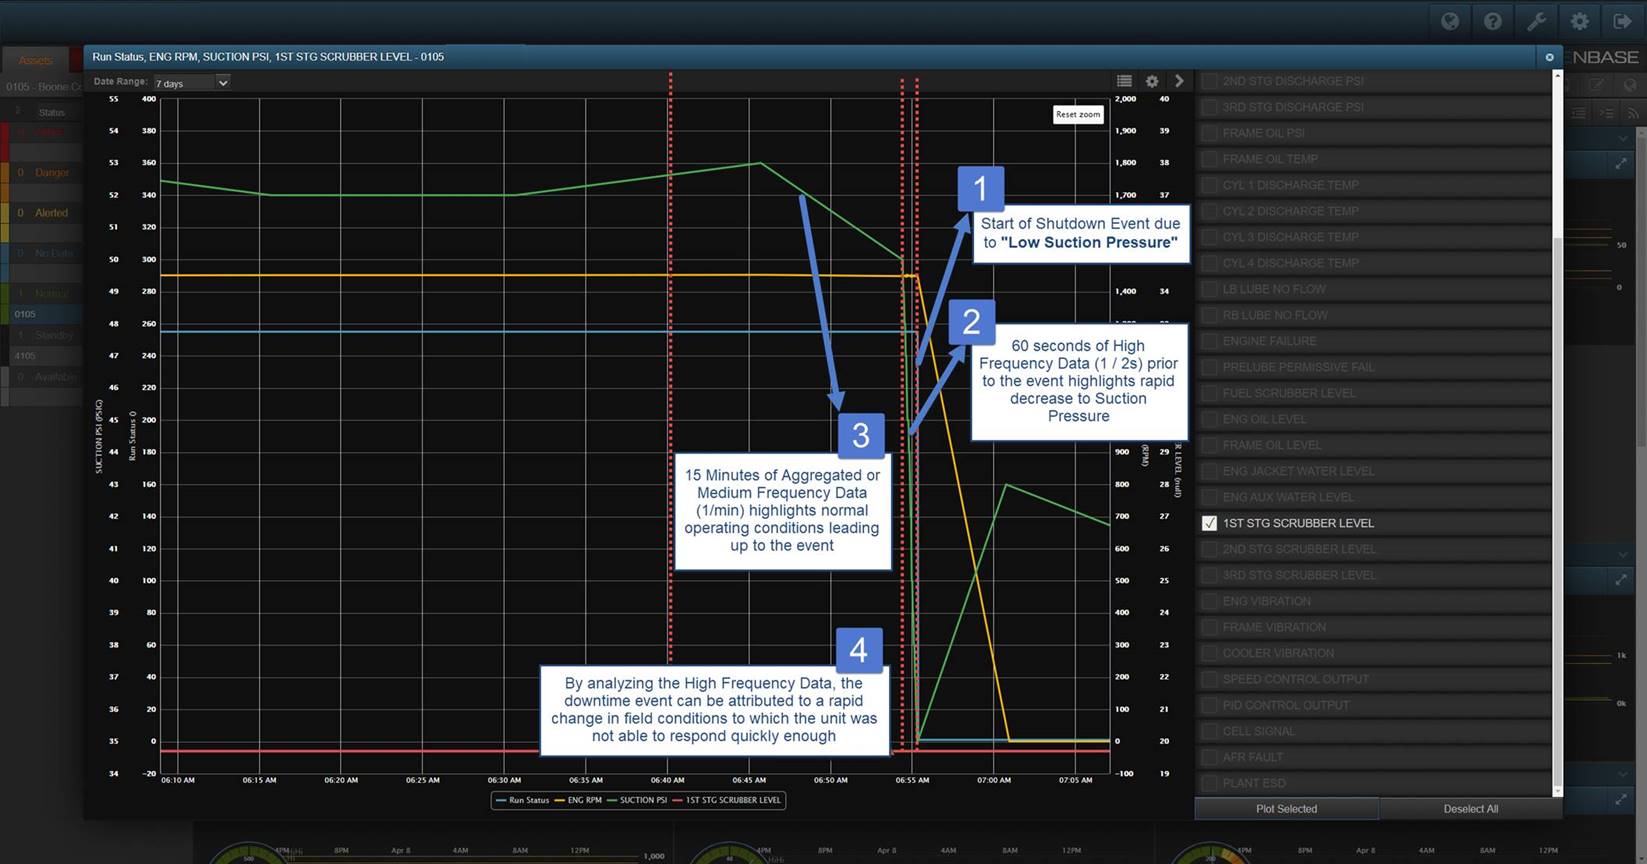Check the CYL 3 DISCHARGE TEMP checkbox
Screen dimensions: 1647x864
click(1209, 237)
